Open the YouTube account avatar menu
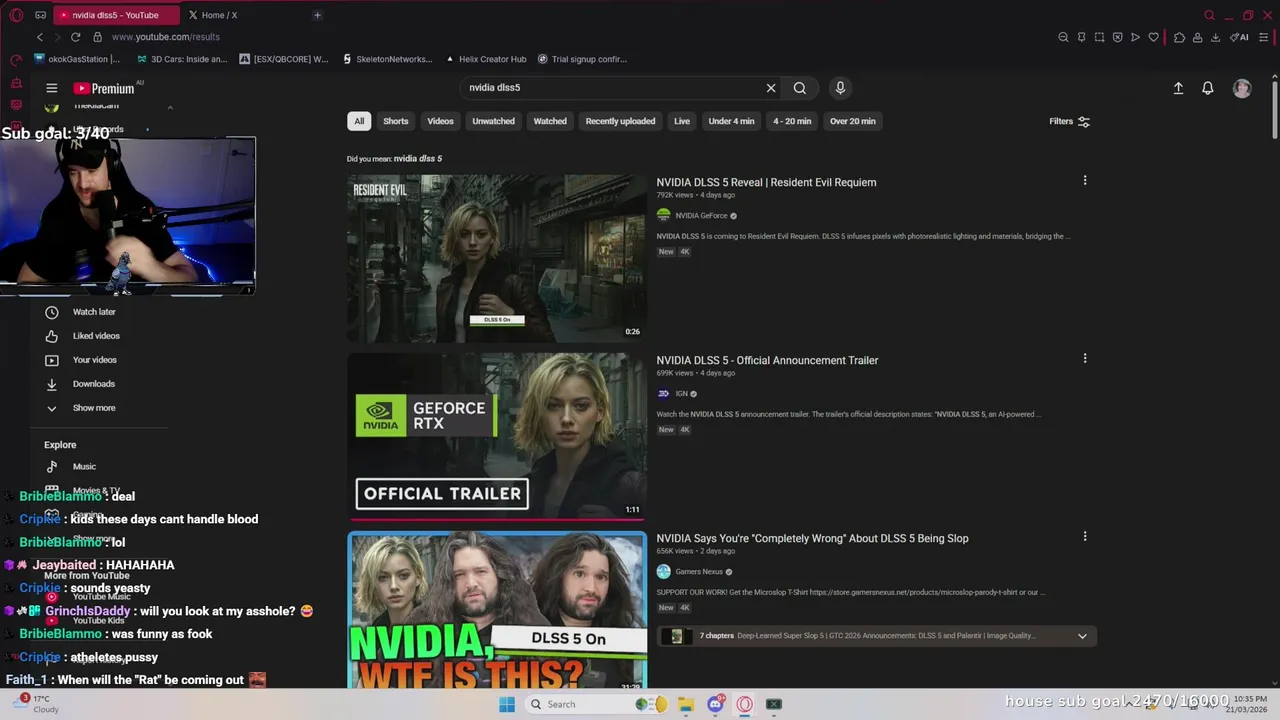Screen dimensions: 1280x720 (1242, 88)
